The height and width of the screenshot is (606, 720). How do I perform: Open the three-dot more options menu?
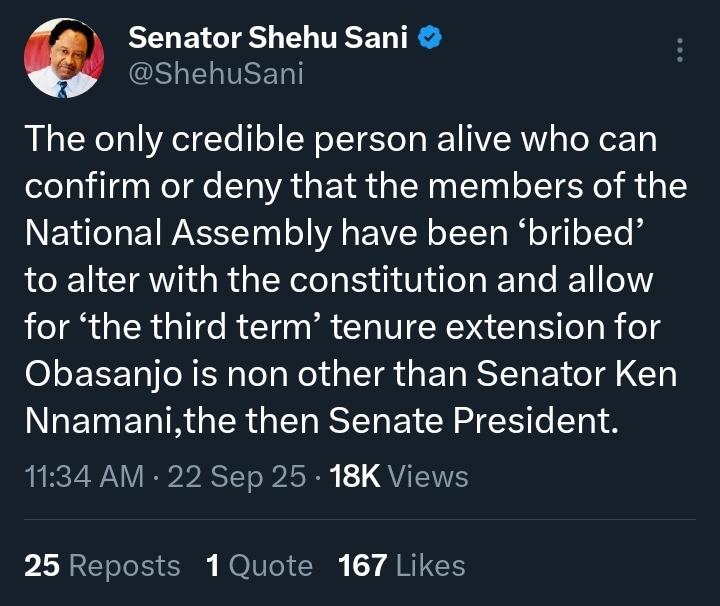[680, 50]
